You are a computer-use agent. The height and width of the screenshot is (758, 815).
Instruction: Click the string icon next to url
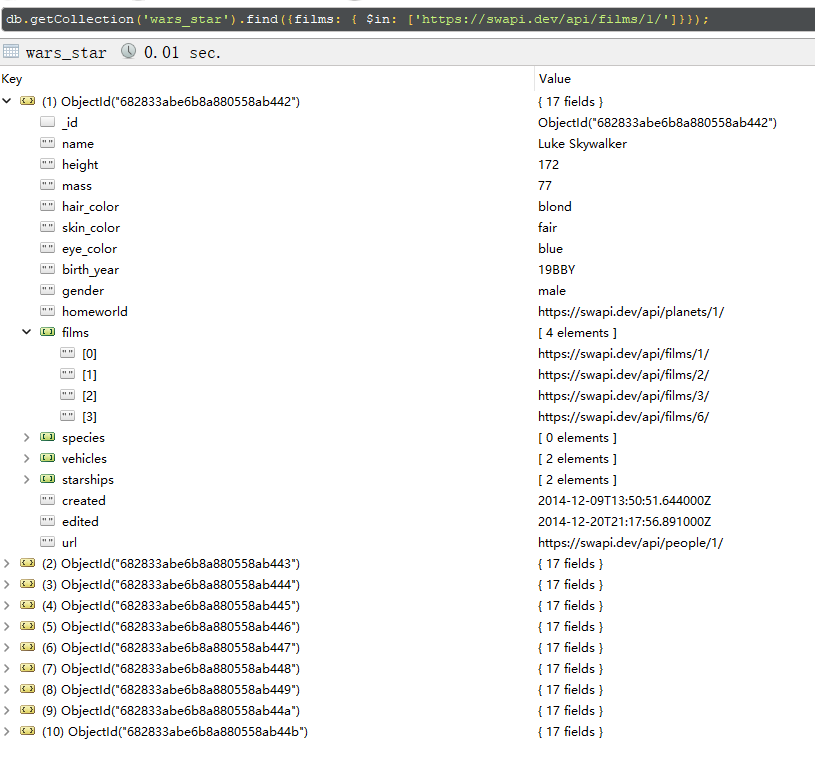pos(47,542)
